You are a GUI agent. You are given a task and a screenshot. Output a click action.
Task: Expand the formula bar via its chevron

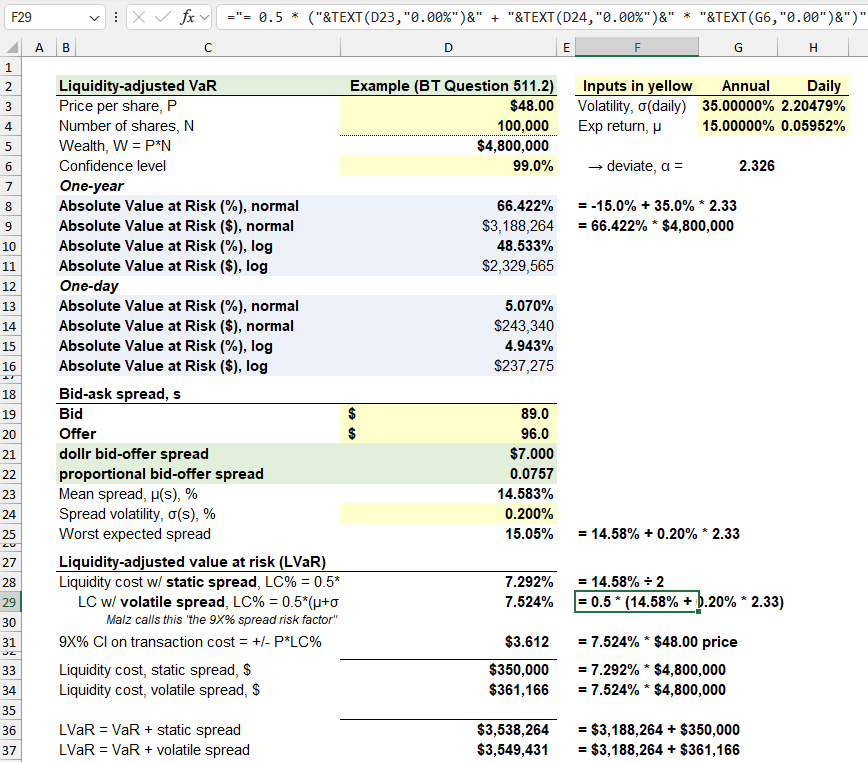click(204, 17)
